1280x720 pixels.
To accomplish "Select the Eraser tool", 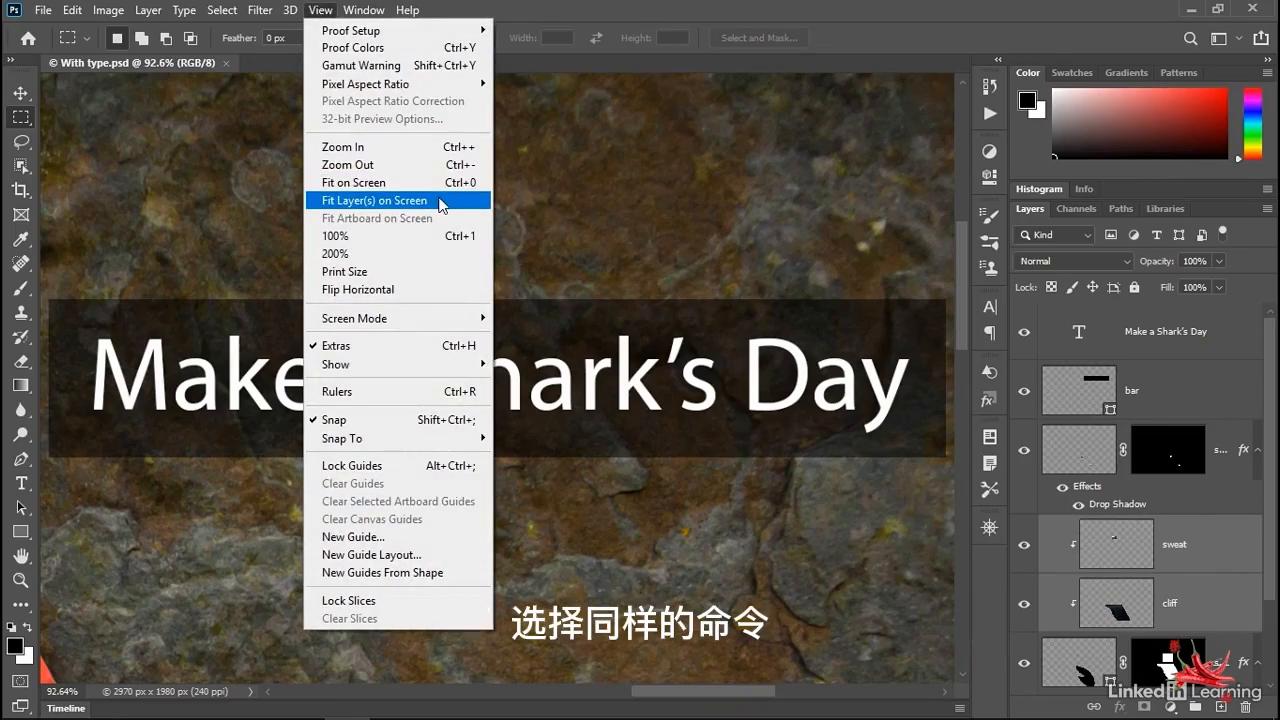I will pyautogui.click(x=21, y=361).
